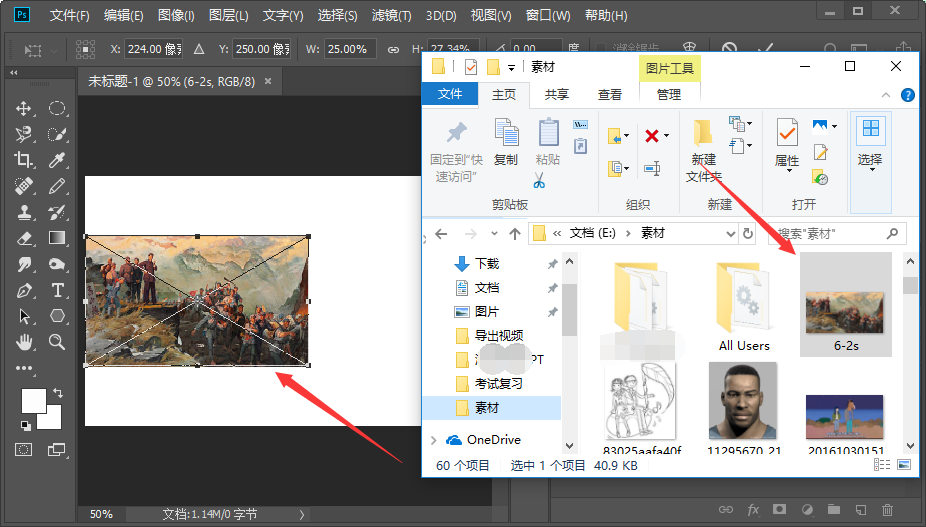Select the Zoom magnifier tool
Image resolution: width=926 pixels, height=527 pixels.
pyautogui.click(x=57, y=342)
